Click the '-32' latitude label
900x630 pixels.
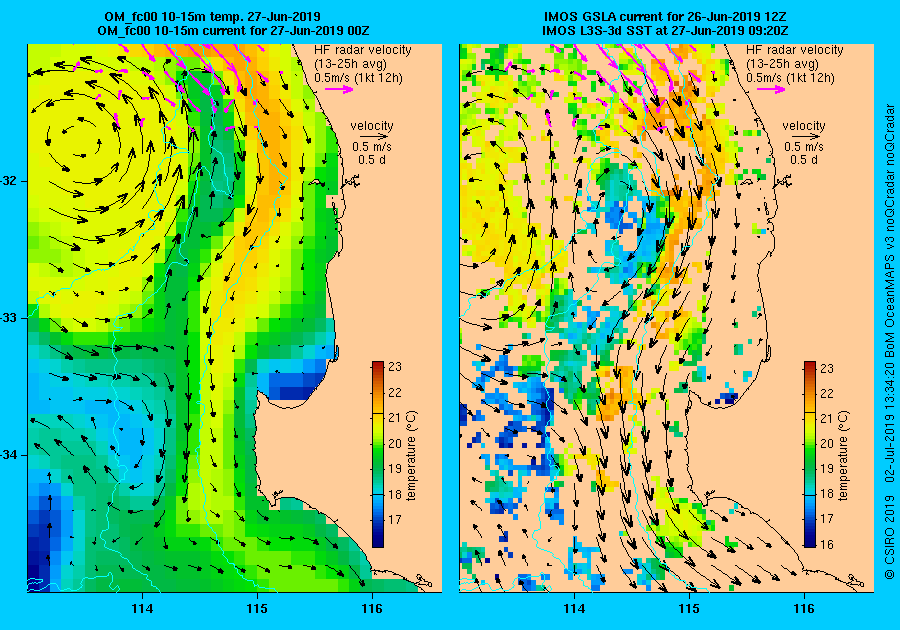[x=10, y=181]
